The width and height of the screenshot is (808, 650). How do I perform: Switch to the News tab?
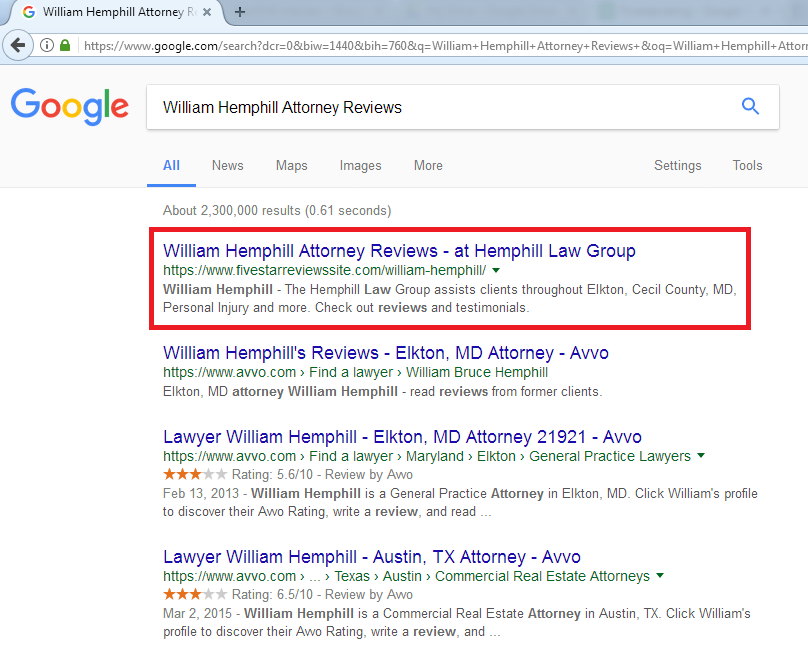[227, 165]
